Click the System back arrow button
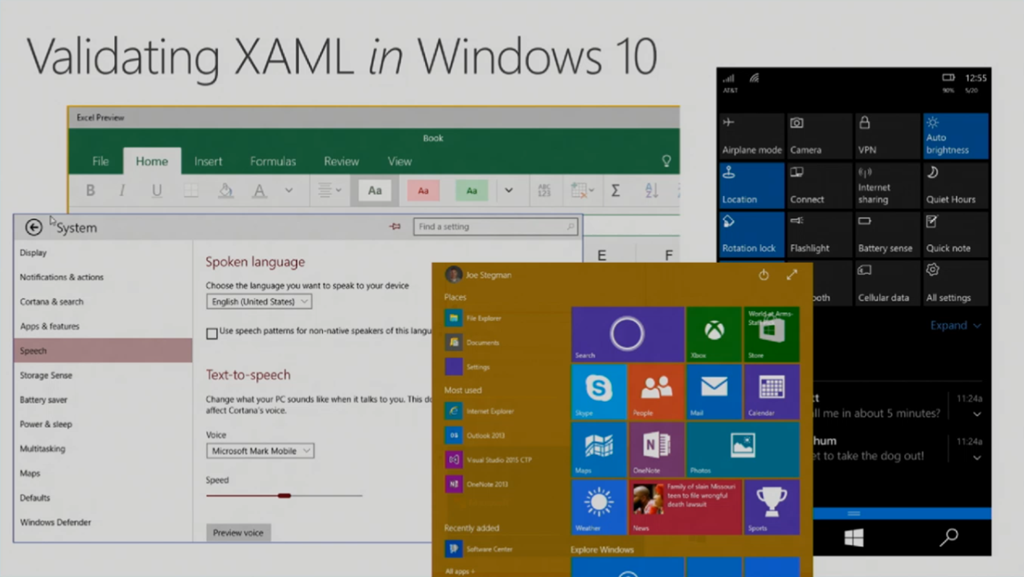Screen dimensions: 1024x577 coord(33,227)
